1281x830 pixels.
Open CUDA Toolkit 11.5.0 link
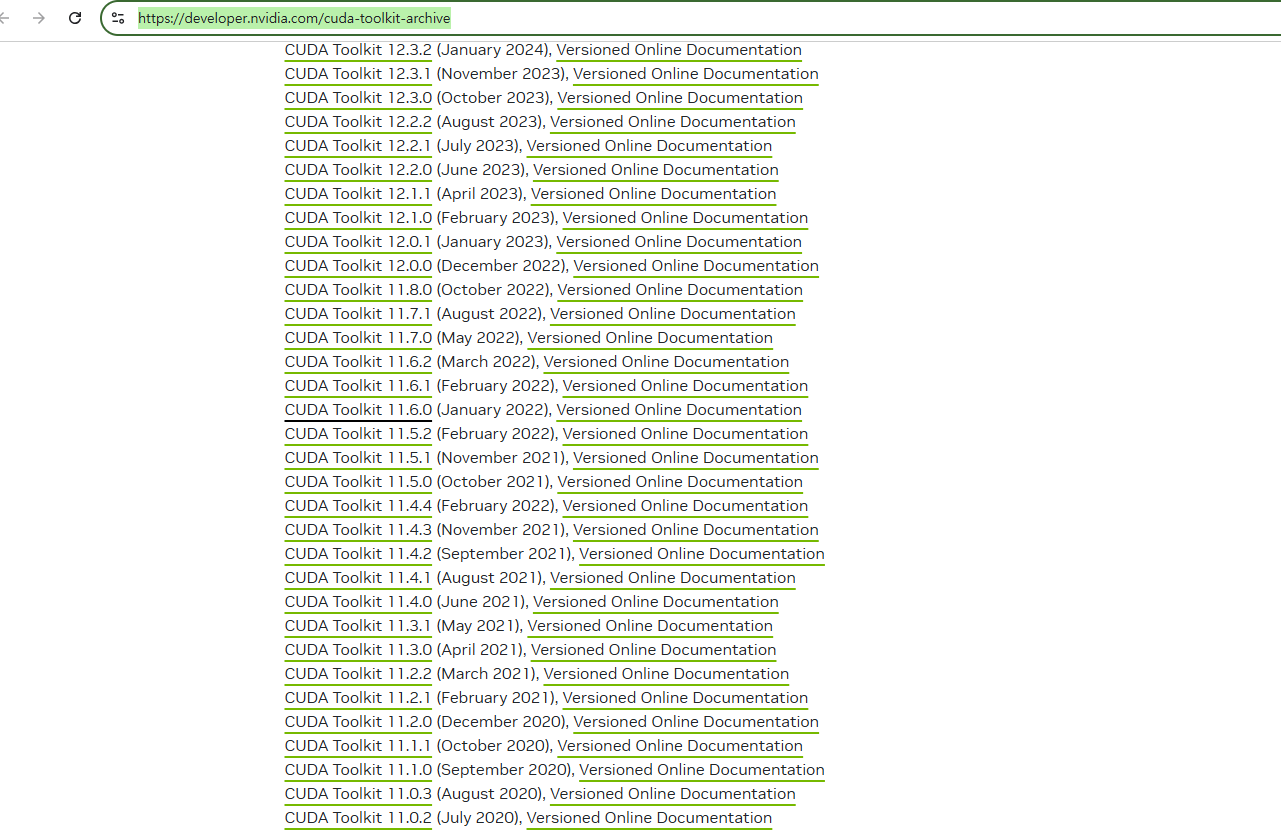pyautogui.click(x=358, y=482)
